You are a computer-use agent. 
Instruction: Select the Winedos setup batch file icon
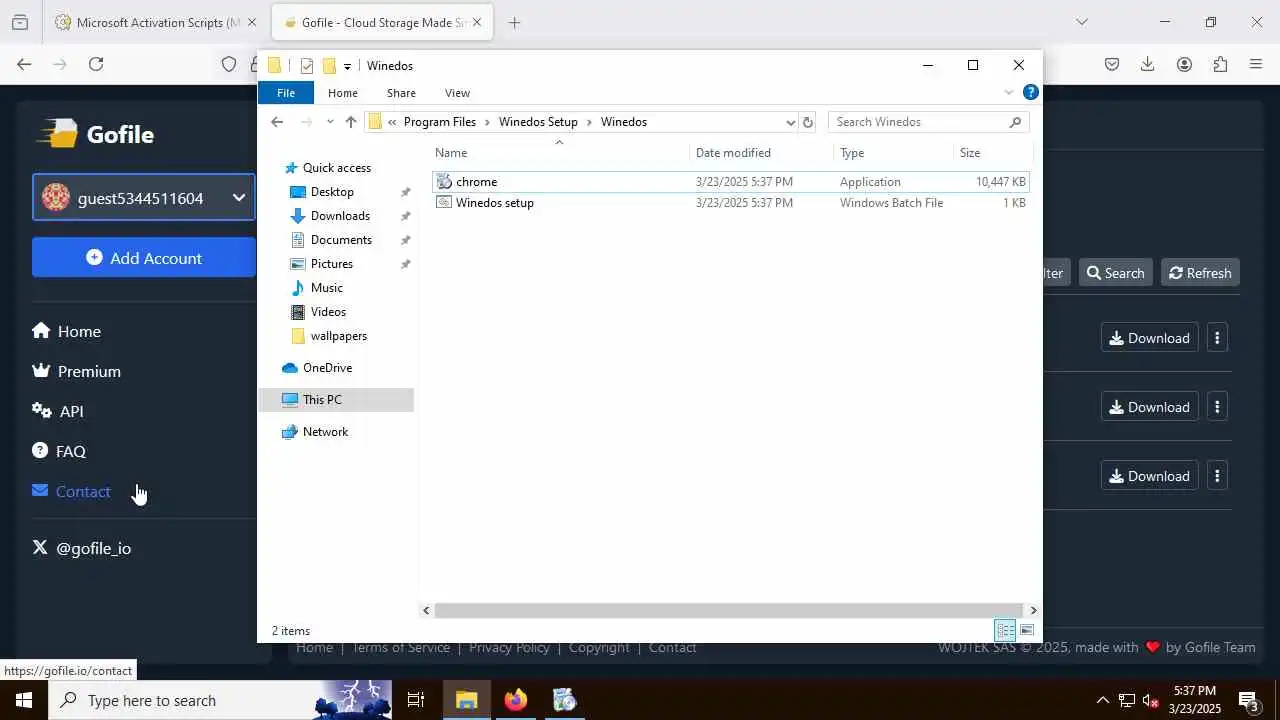(x=444, y=203)
